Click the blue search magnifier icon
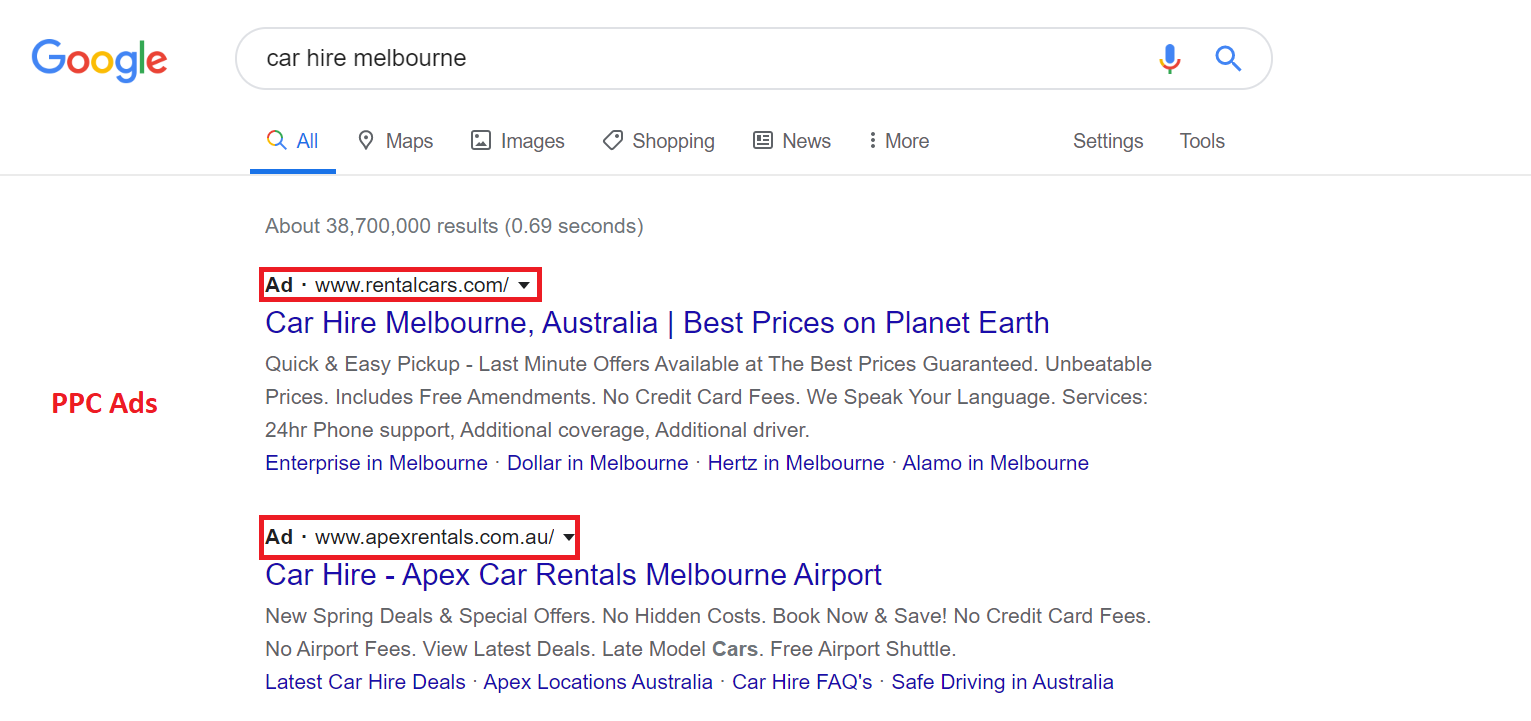Screen dimensions: 1531x721 click(x=1228, y=59)
